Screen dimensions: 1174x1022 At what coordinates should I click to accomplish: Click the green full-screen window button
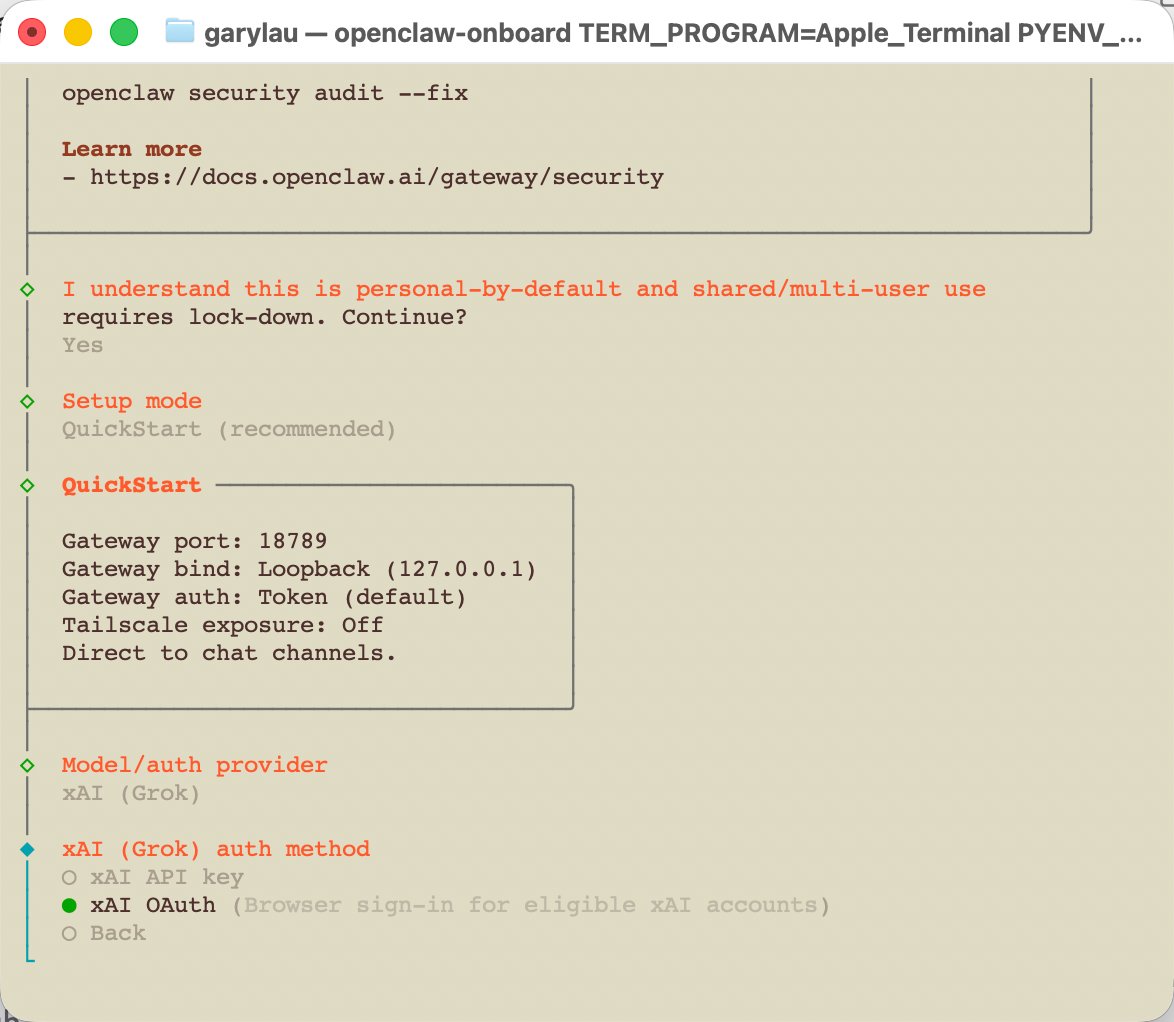tap(124, 32)
